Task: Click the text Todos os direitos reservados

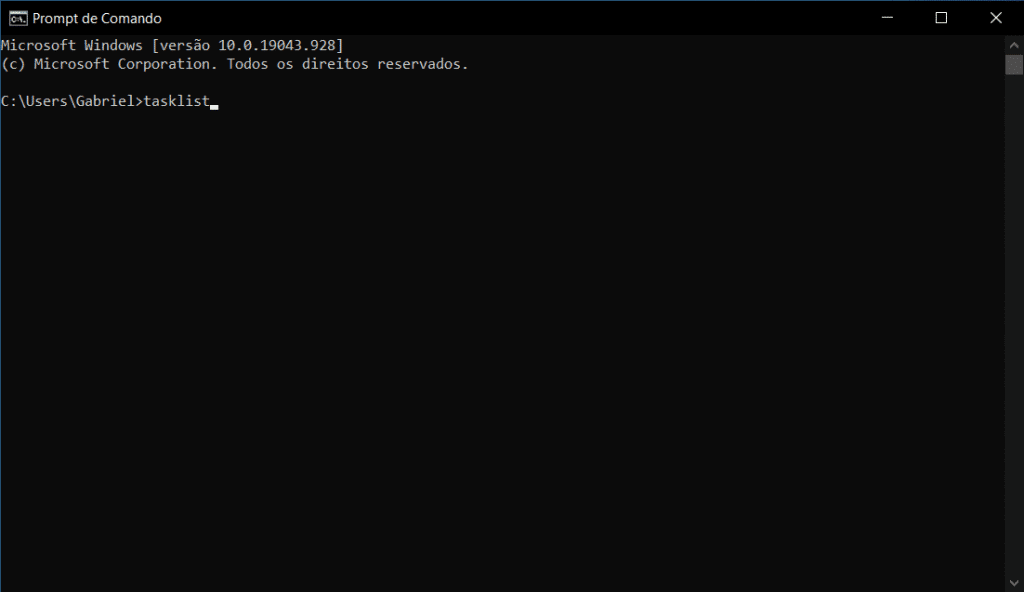Action: [x=347, y=64]
